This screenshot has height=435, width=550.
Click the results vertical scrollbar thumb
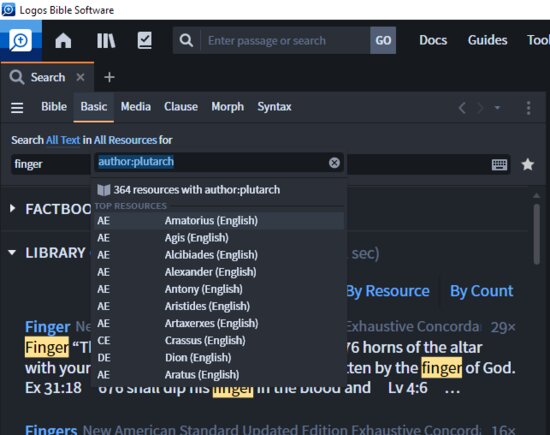click(x=537, y=234)
